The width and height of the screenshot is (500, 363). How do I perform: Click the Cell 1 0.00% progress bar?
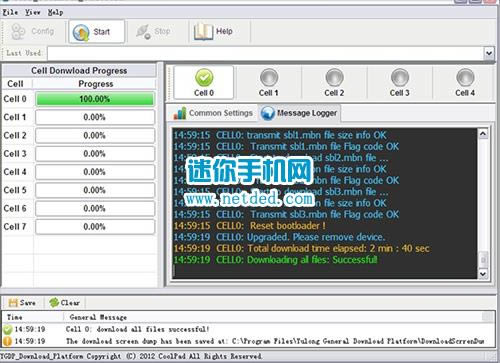[x=95, y=117]
